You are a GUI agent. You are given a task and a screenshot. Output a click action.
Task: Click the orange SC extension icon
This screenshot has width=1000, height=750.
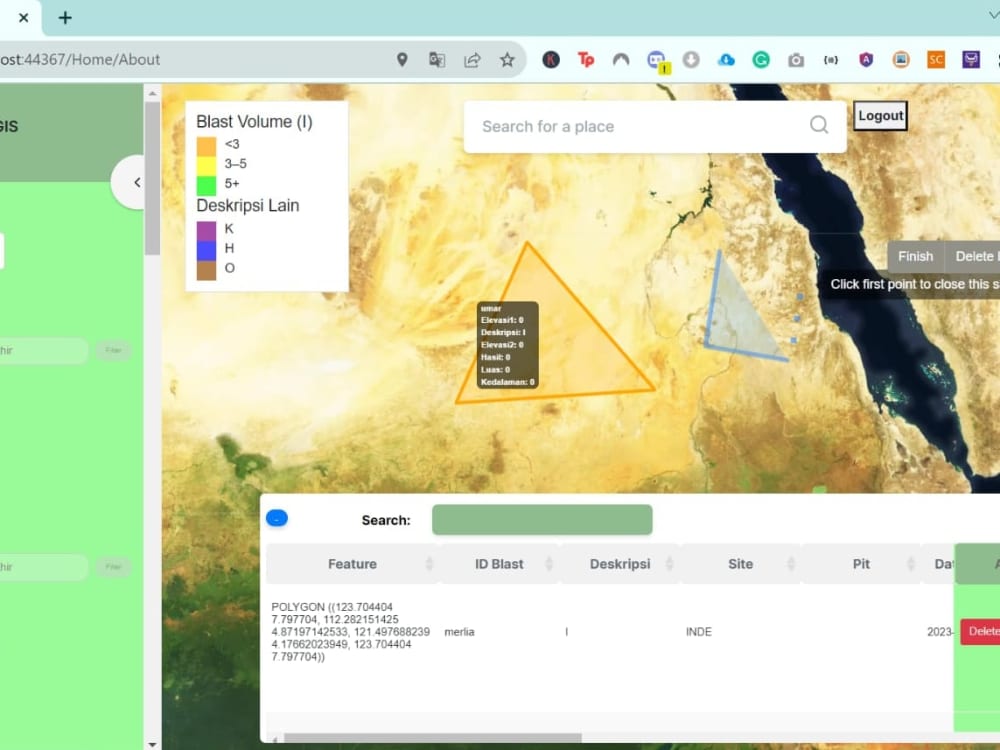[936, 60]
